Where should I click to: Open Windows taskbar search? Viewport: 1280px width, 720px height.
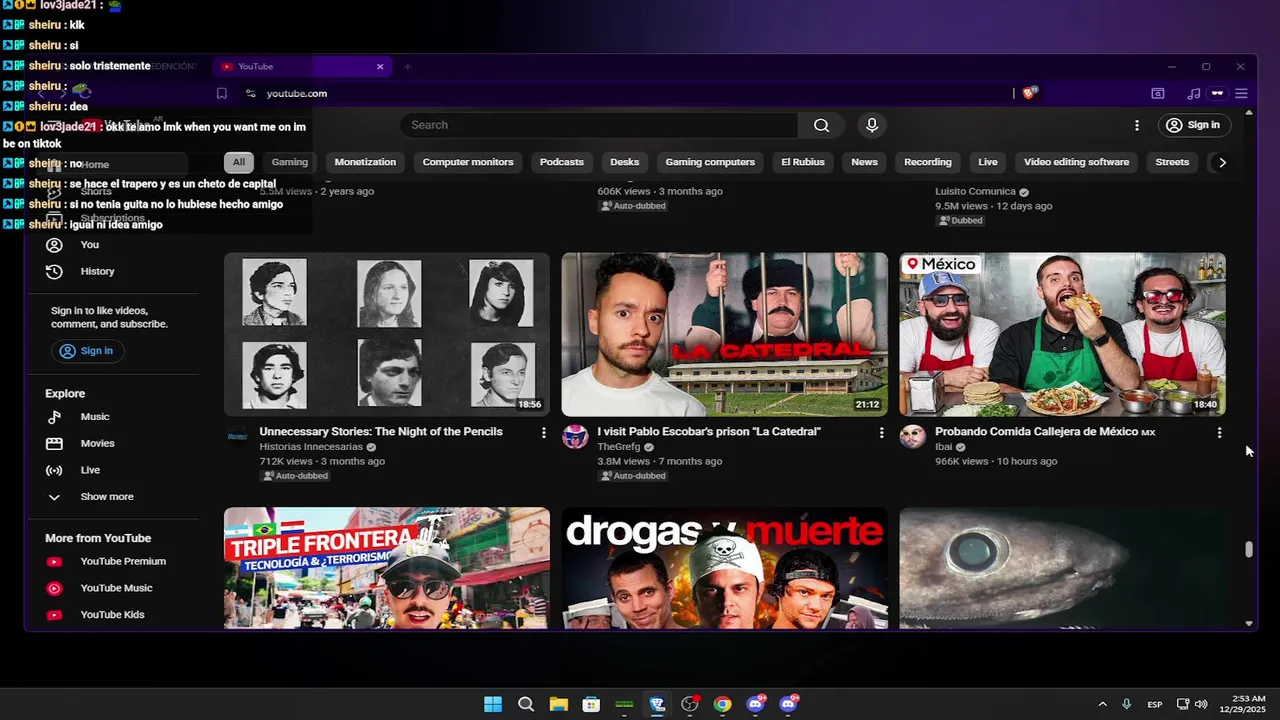click(526, 704)
